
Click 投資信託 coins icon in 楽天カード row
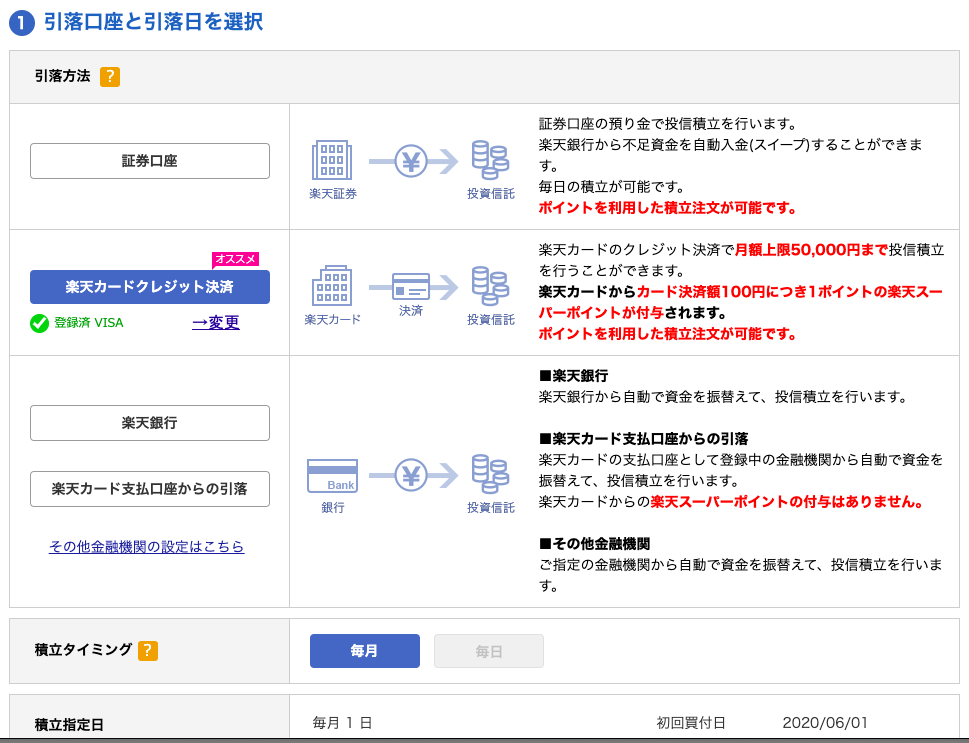click(490, 286)
